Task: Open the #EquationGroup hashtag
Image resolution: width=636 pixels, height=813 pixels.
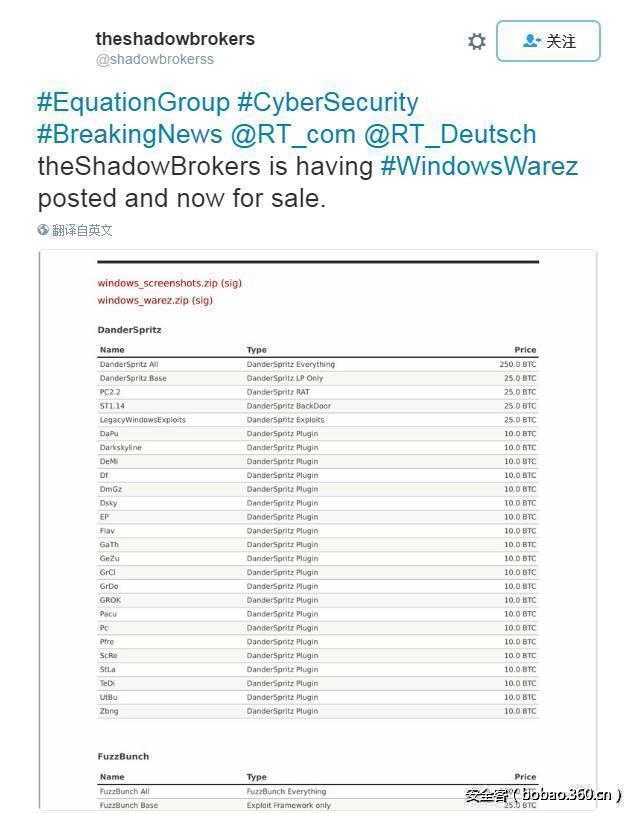Action: [133, 102]
